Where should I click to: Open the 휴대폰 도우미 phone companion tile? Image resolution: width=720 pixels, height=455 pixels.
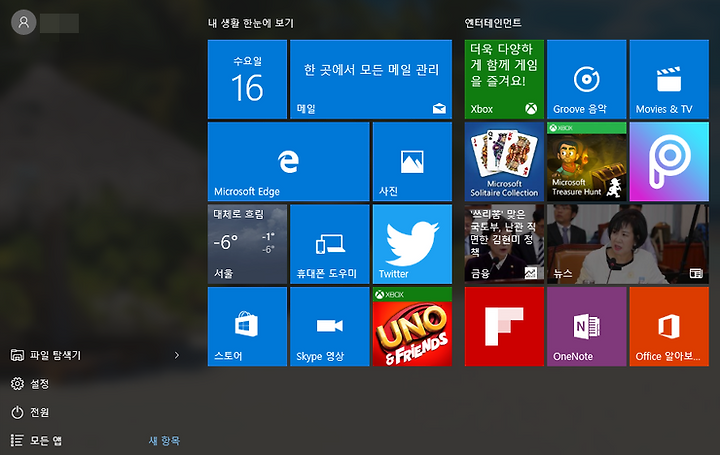330,244
